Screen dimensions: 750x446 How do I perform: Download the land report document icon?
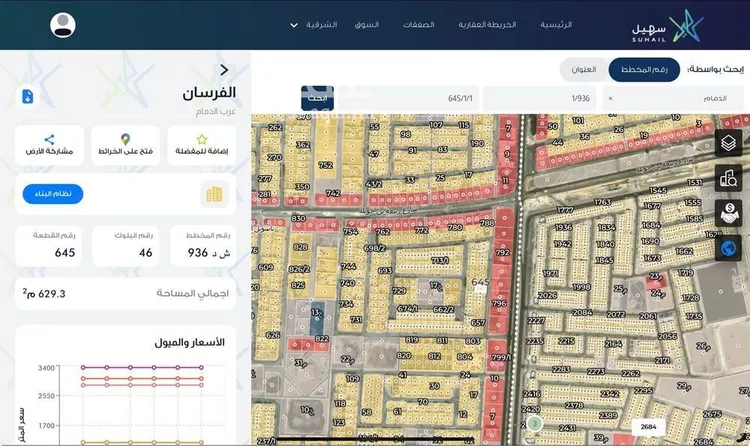[x=28, y=96]
